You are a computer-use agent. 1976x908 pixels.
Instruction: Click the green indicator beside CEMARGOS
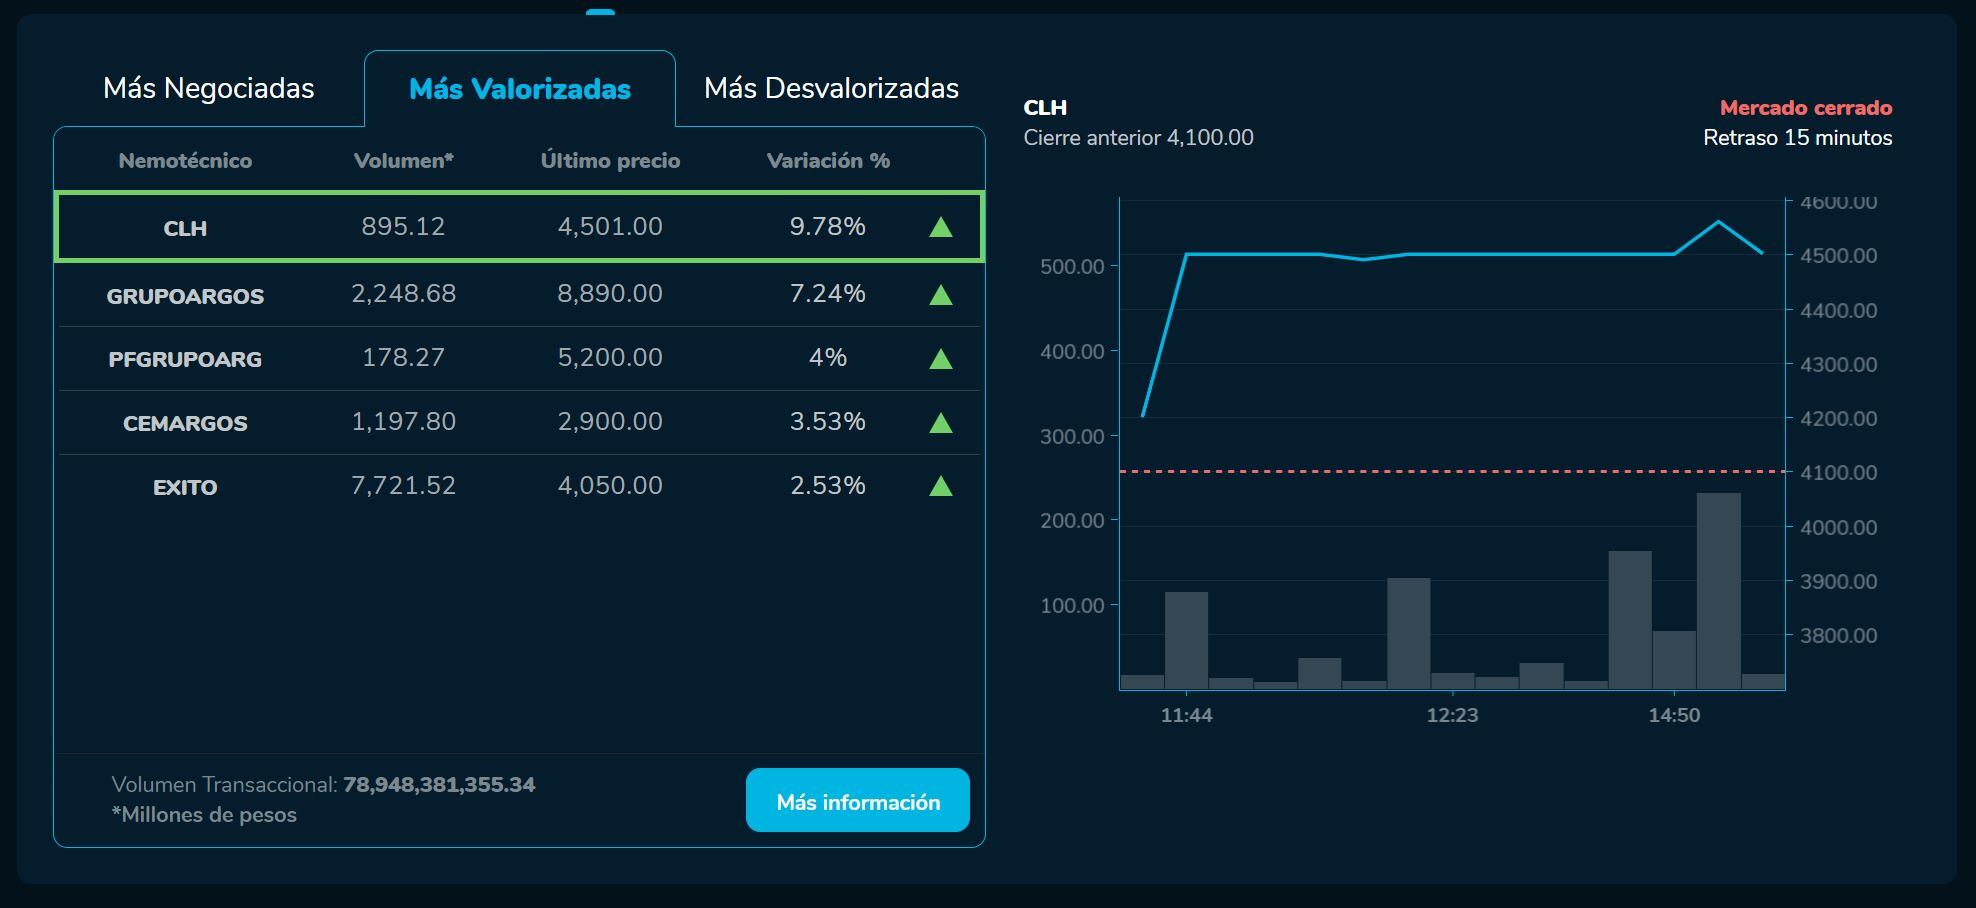(x=941, y=421)
